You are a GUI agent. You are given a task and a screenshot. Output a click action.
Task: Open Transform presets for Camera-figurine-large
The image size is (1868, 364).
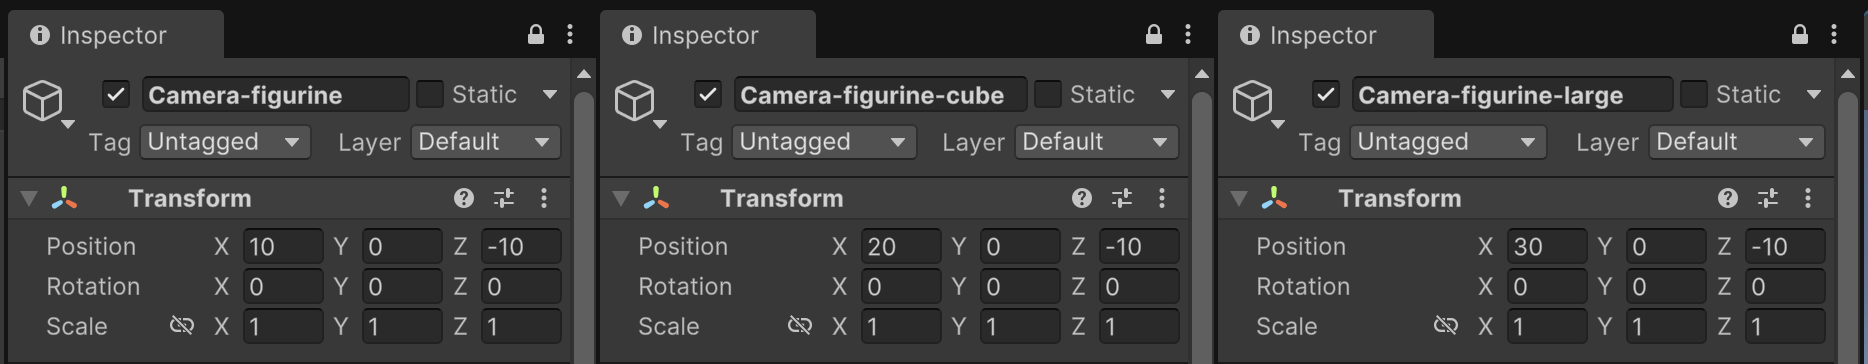[1768, 198]
